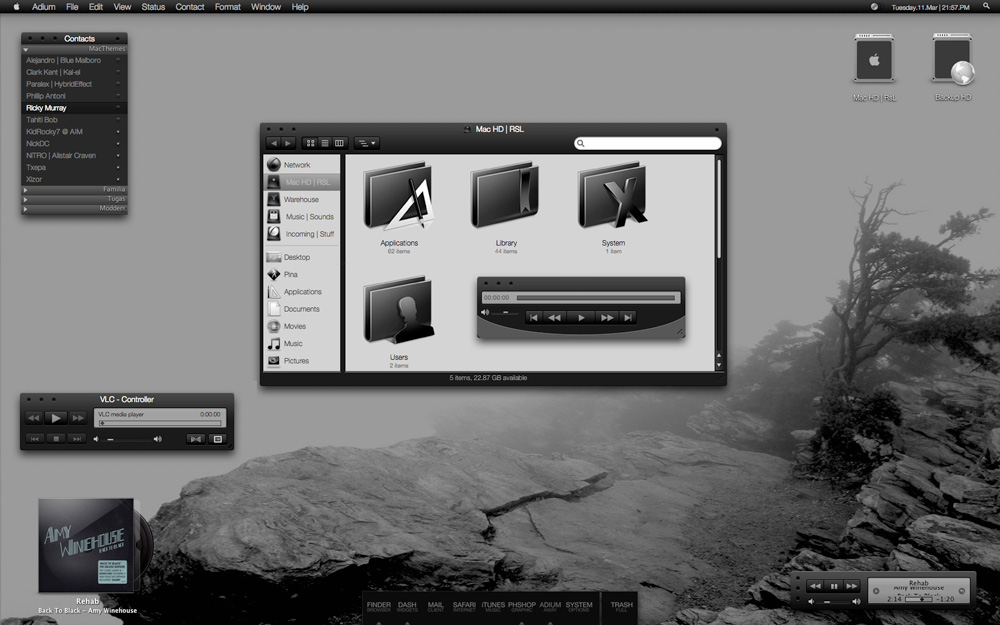The image size is (1000, 625).
Task: Open Window menu
Action: tap(266, 6)
